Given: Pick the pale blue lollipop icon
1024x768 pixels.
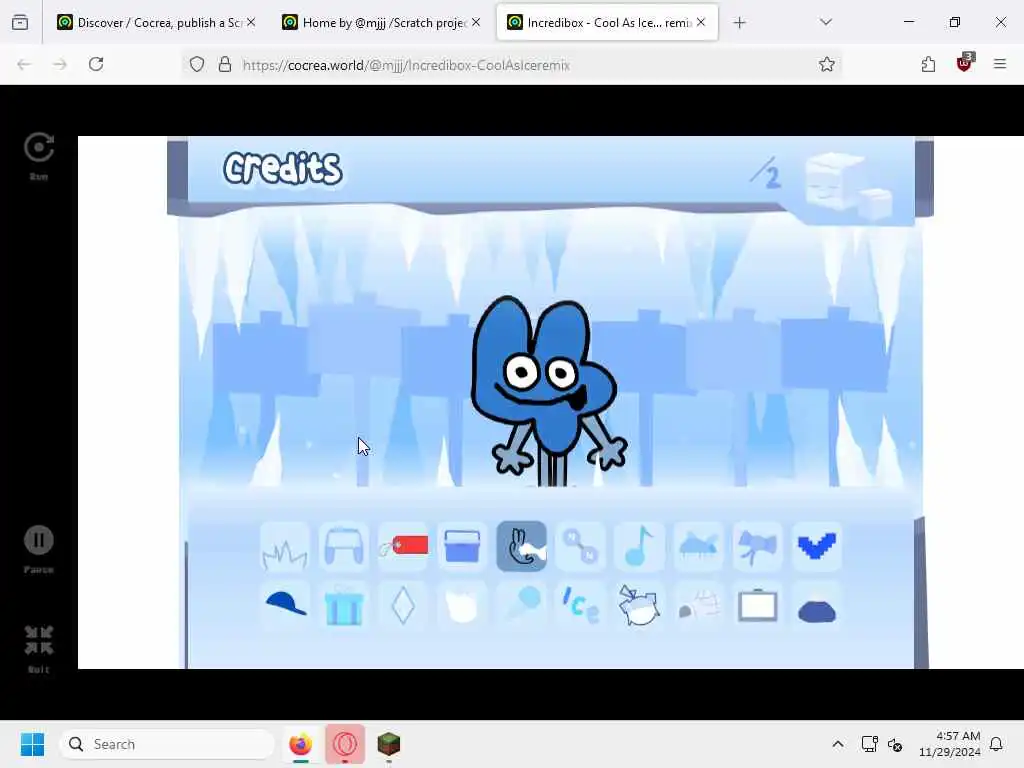Looking at the screenshot, I should [x=521, y=605].
